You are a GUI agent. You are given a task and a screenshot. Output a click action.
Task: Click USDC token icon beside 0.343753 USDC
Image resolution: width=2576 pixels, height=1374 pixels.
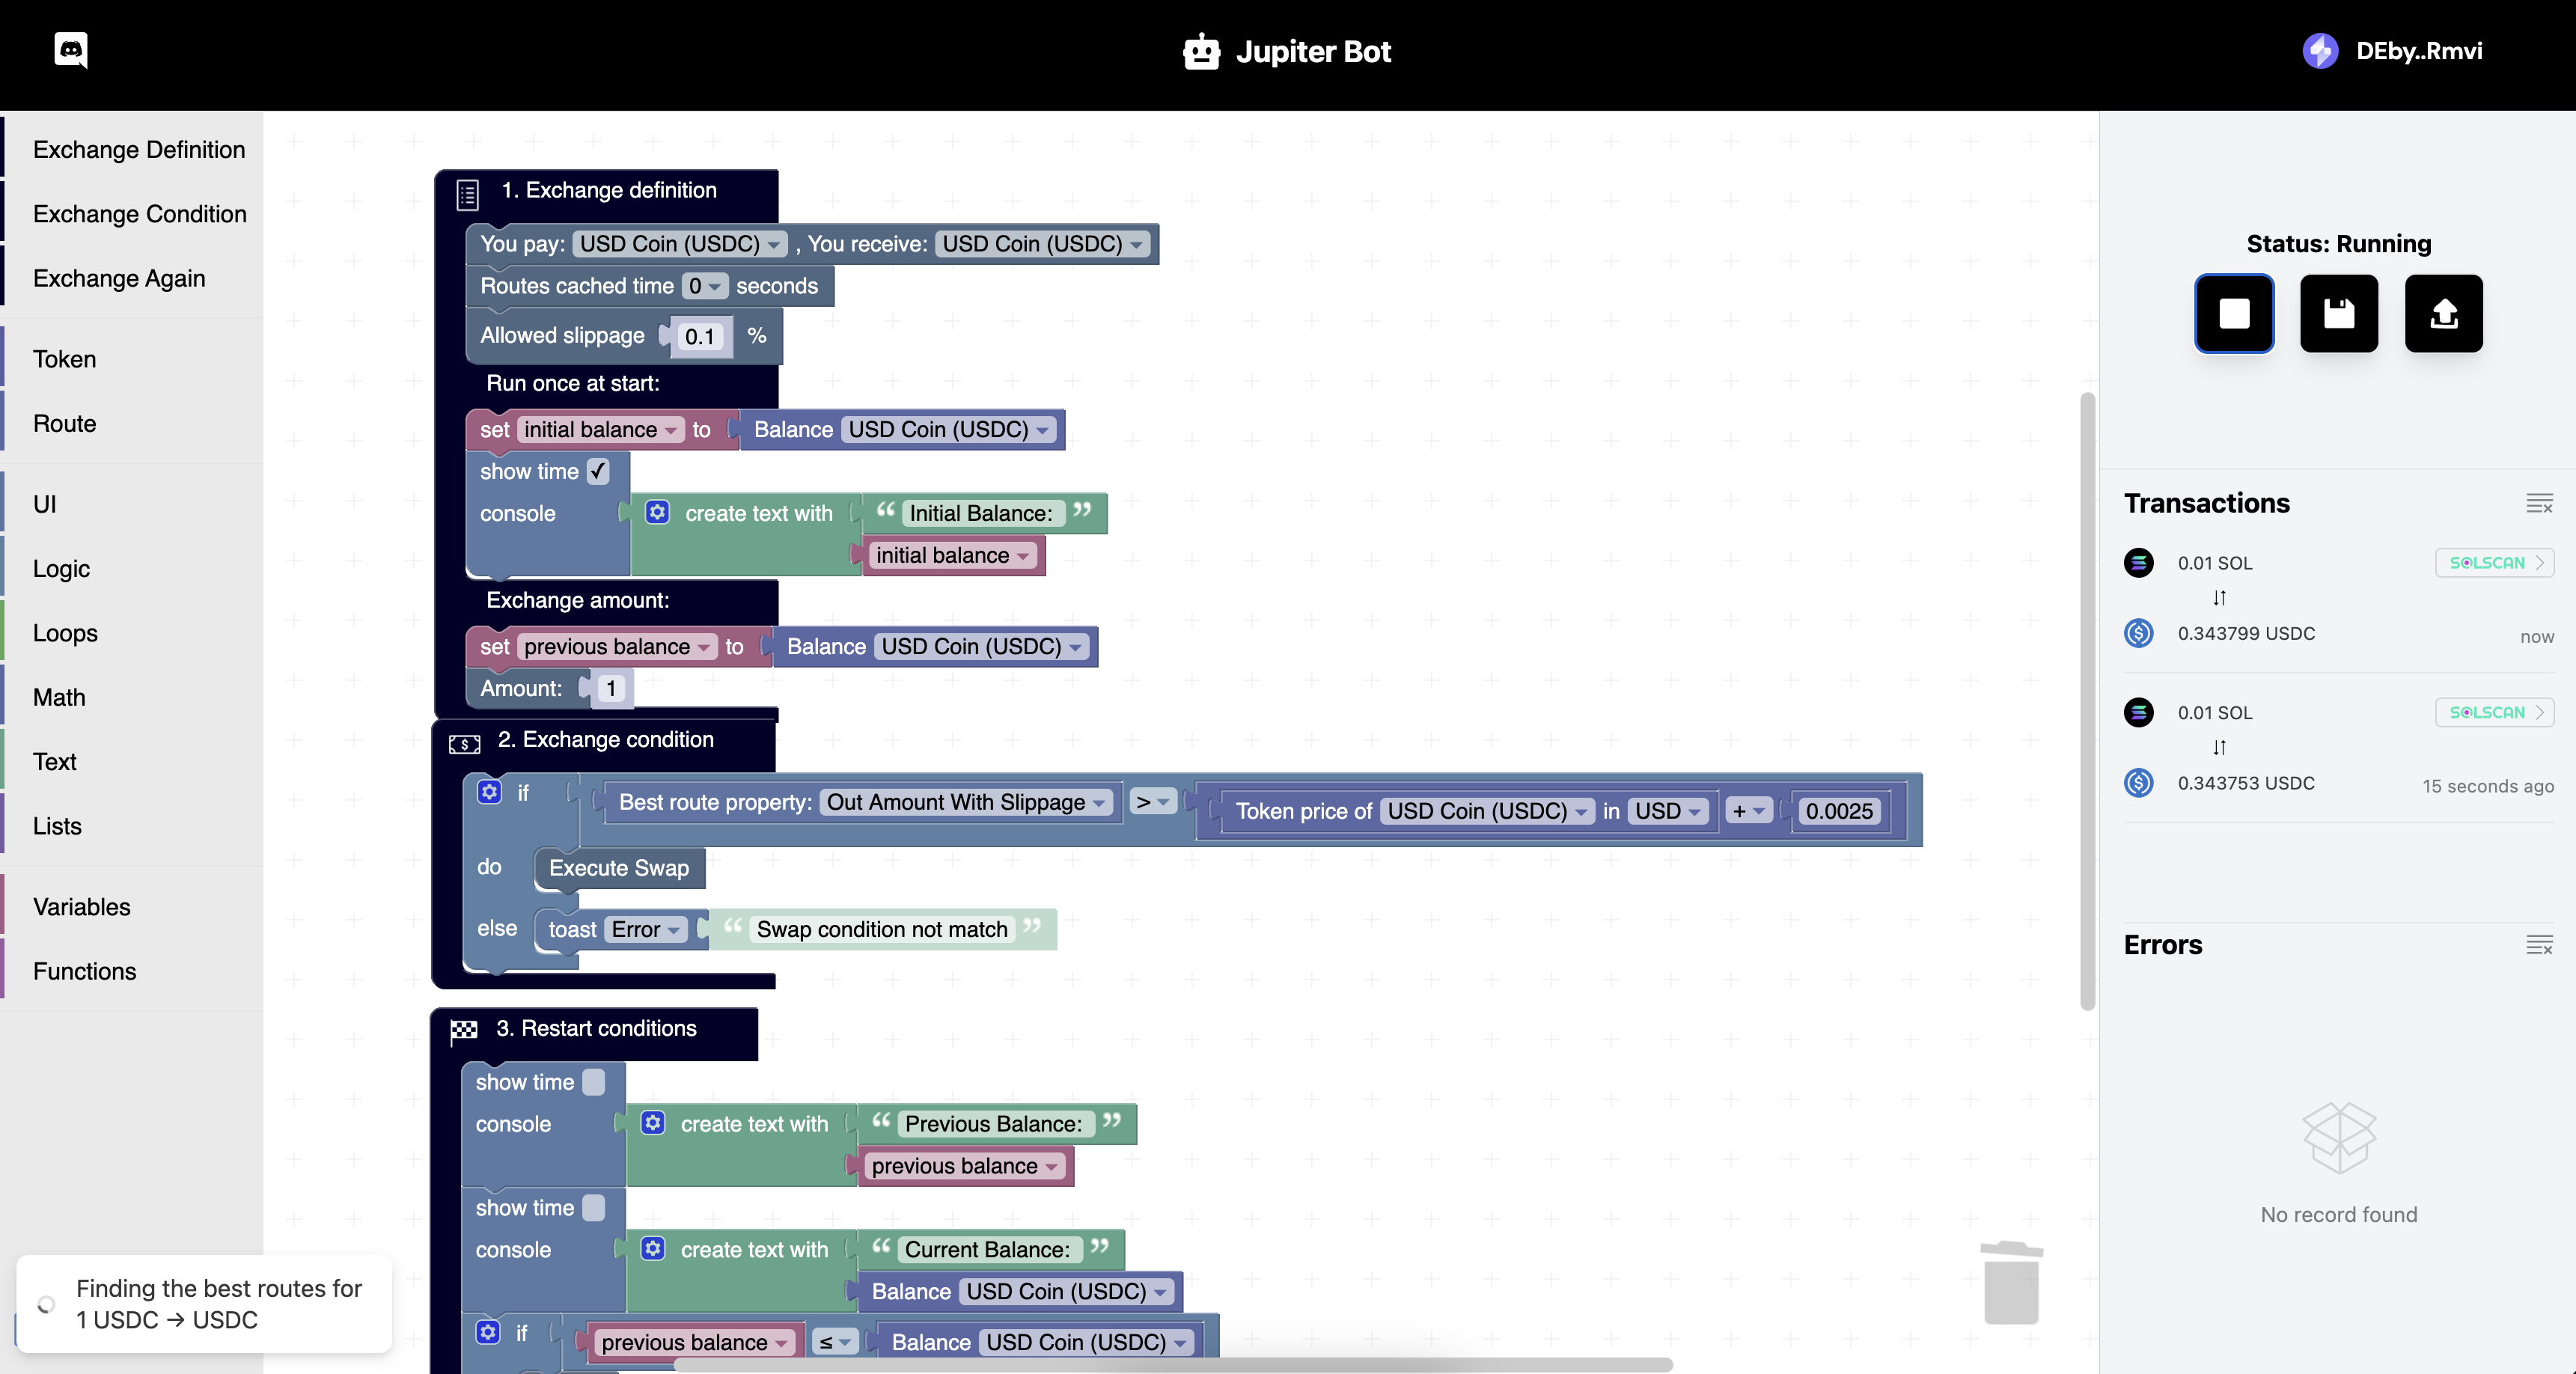2138,783
